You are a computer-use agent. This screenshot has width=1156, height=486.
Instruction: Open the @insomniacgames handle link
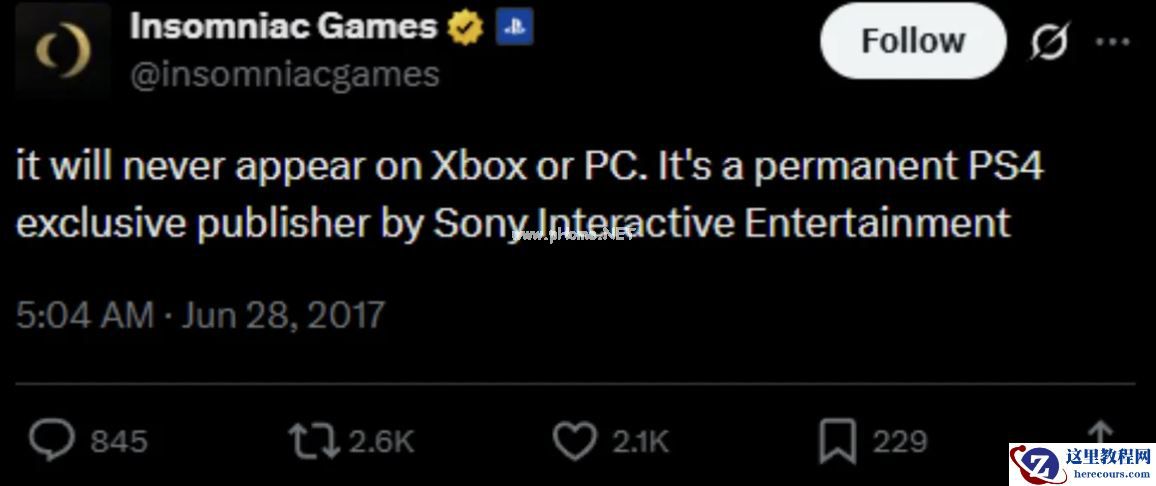click(285, 75)
